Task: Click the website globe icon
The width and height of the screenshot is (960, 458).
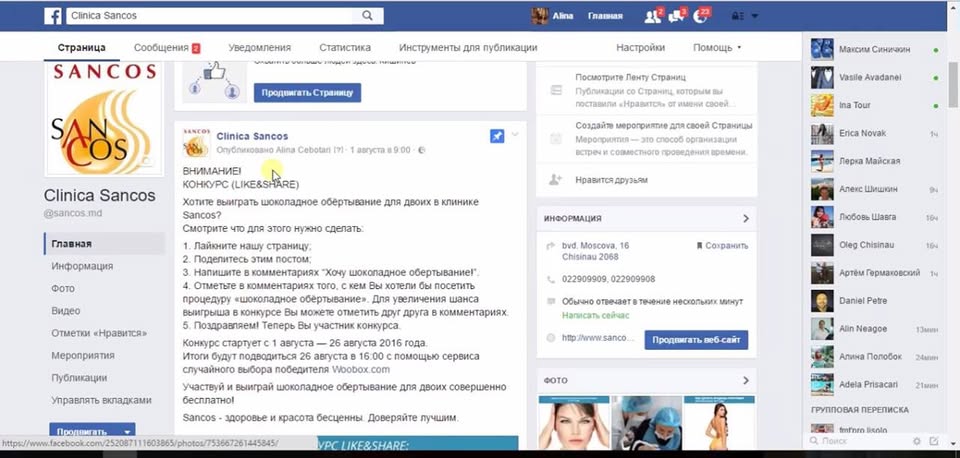Action: (x=550, y=338)
